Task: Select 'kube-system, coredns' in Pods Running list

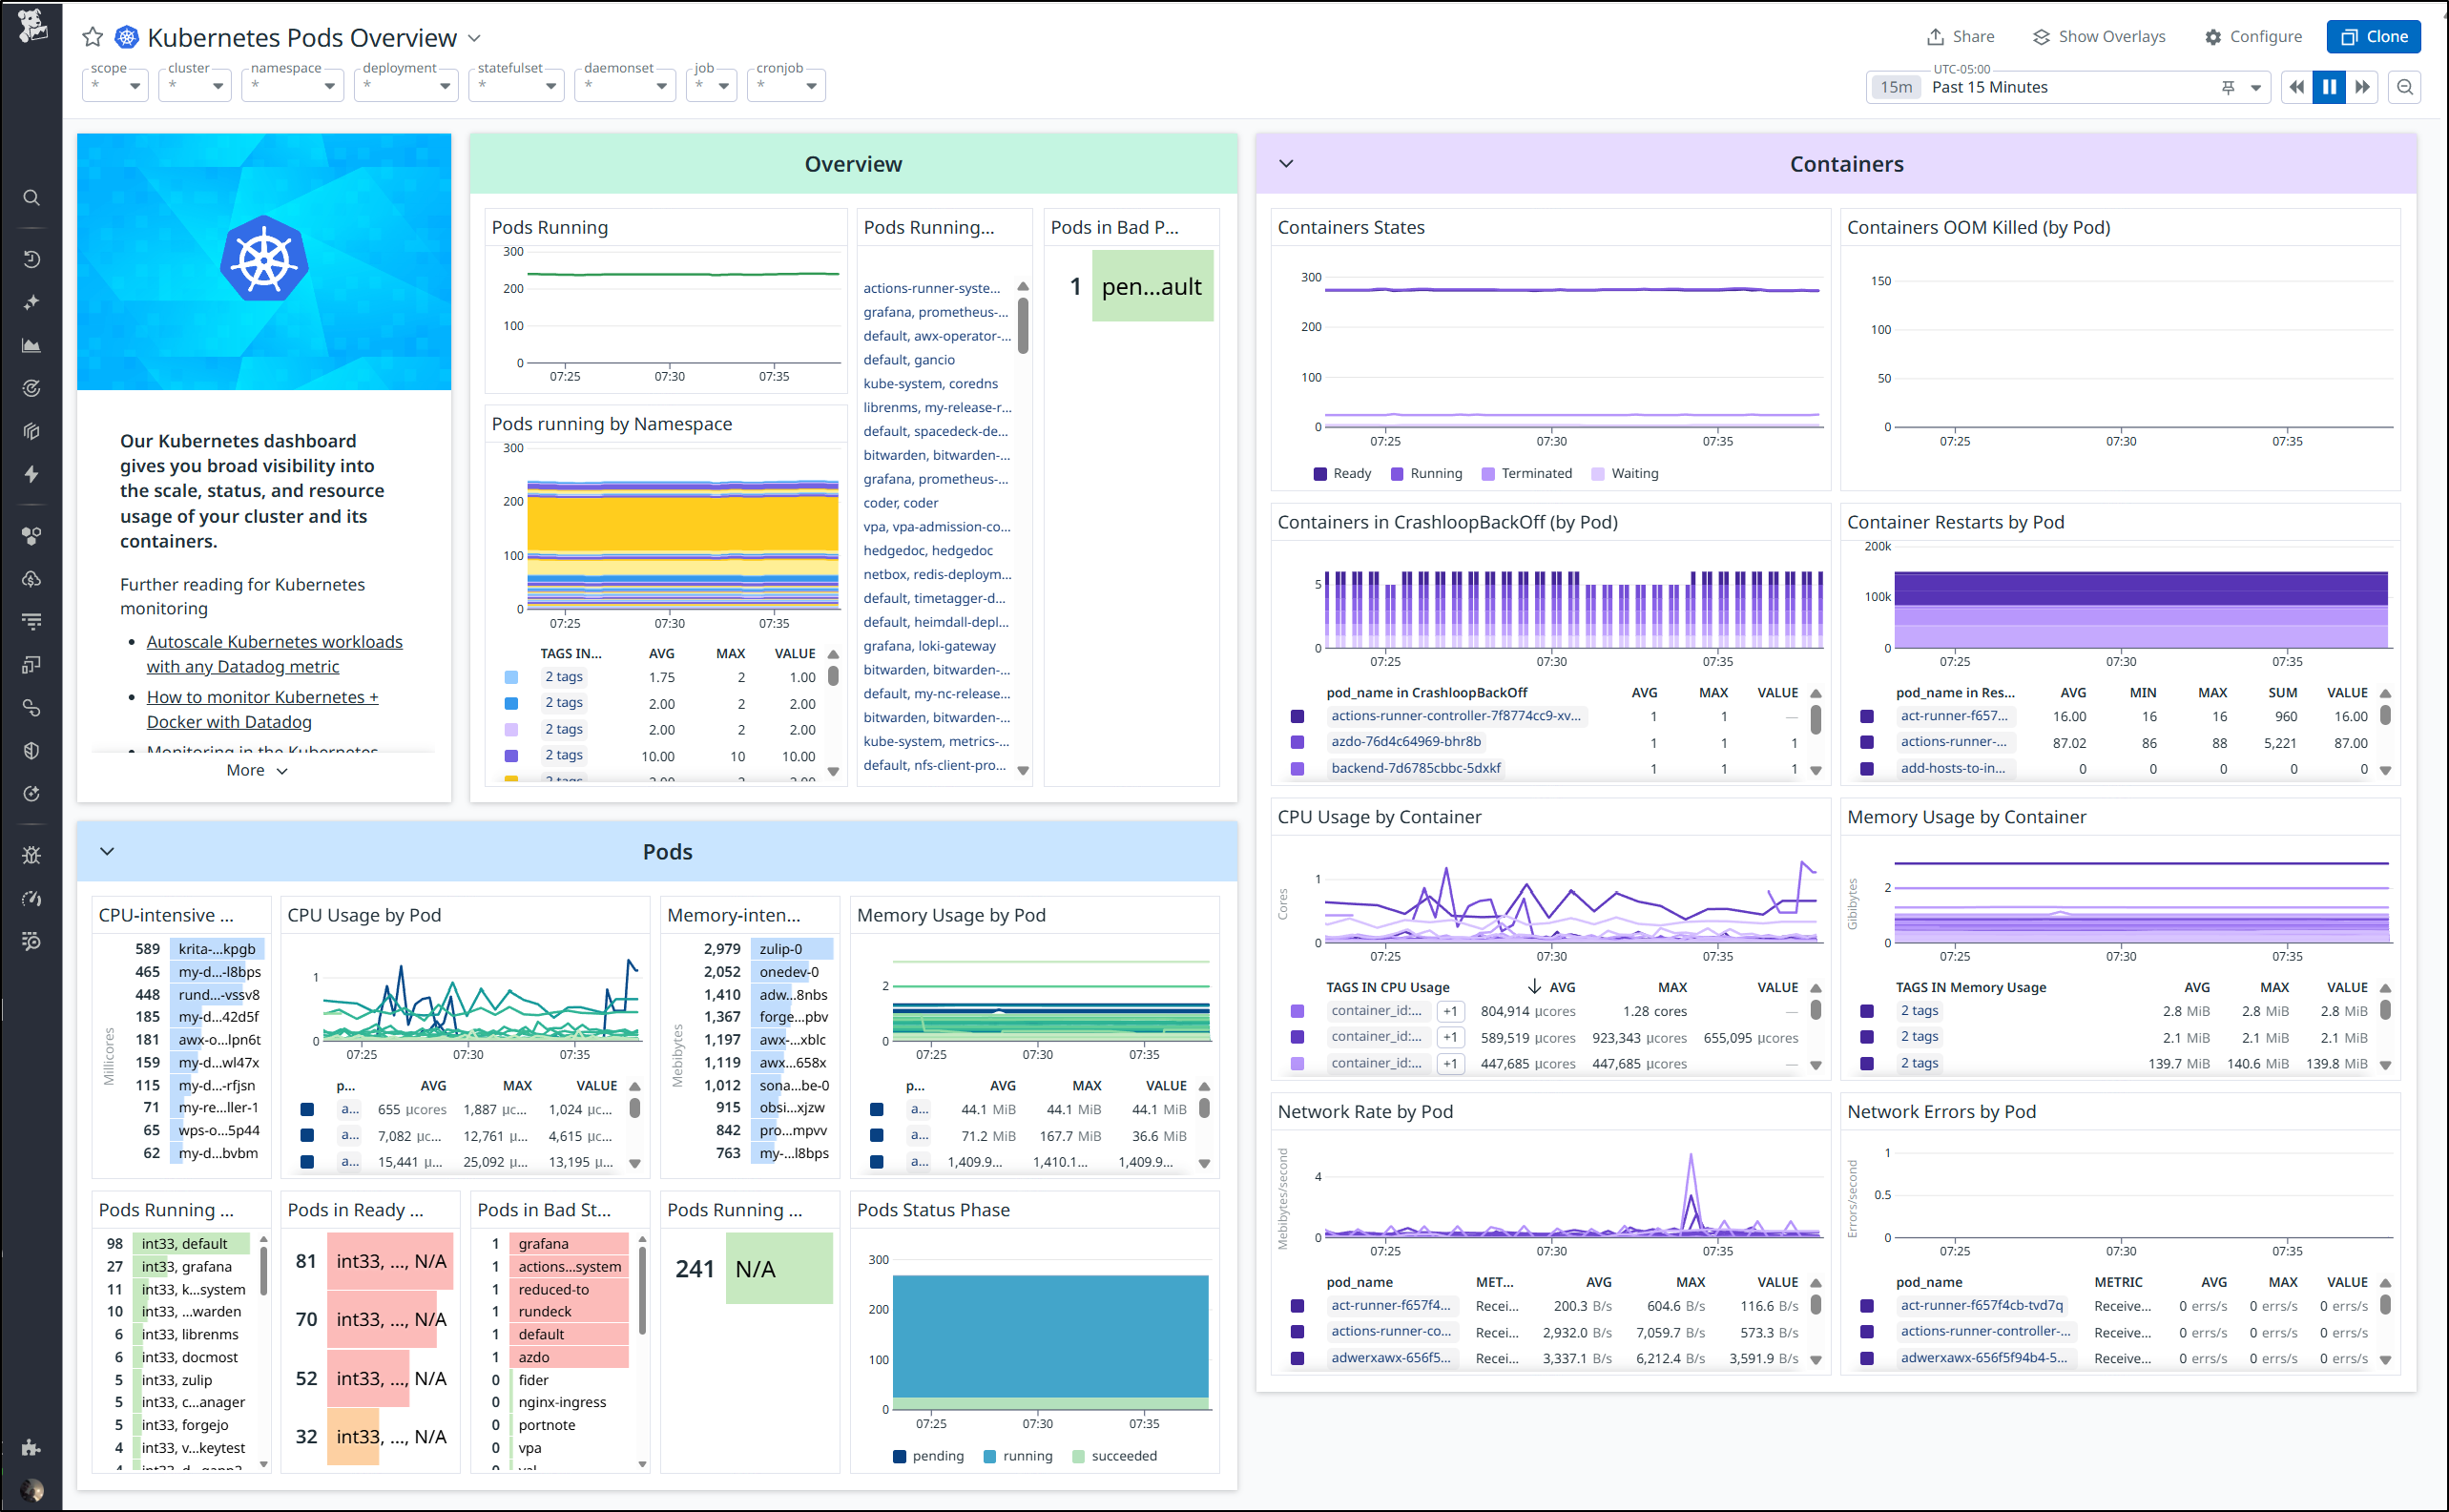Action: click(x=930, y=383)
